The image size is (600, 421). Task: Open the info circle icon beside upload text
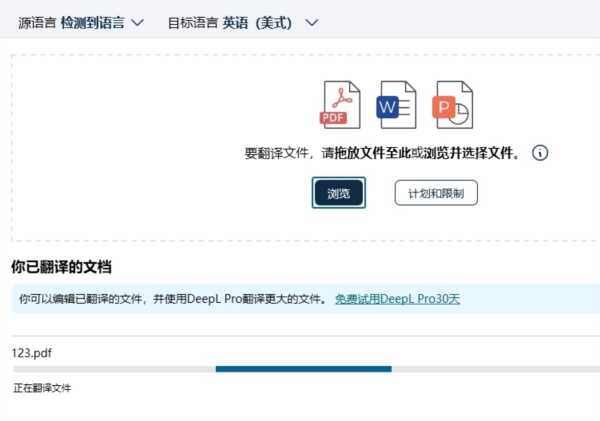pyautogui.click(x=541, y=153)
